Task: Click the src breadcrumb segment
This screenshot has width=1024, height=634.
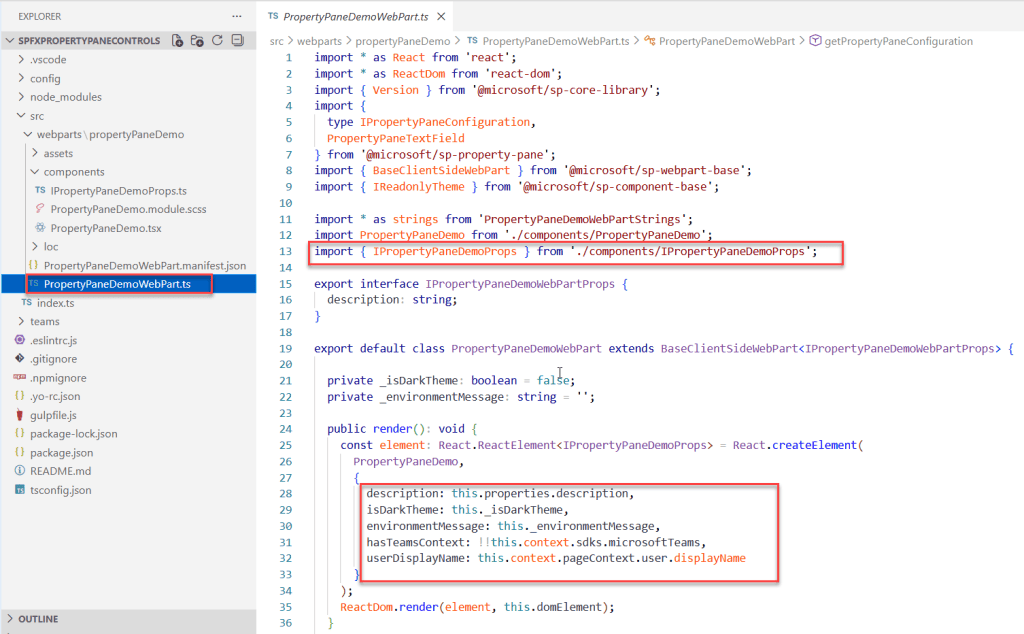Action: coord(276,41)
